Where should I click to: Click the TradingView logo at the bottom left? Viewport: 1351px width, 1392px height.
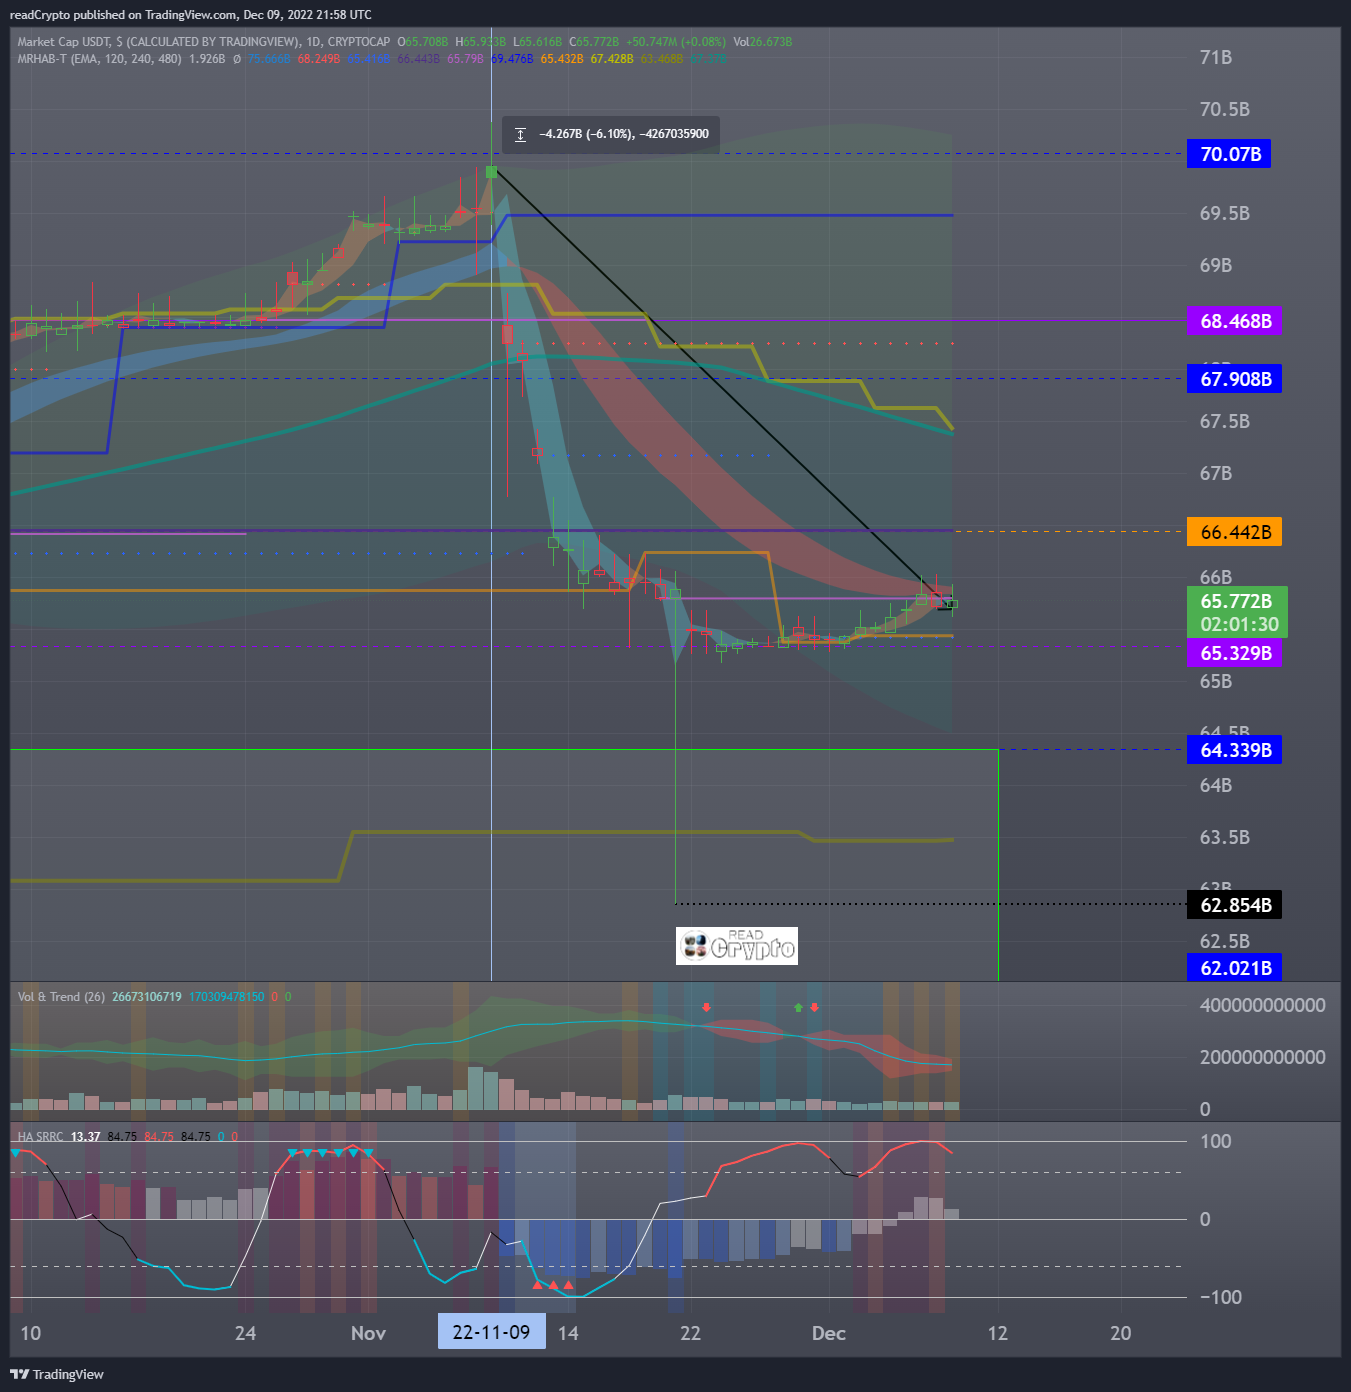coord(57,1374)
